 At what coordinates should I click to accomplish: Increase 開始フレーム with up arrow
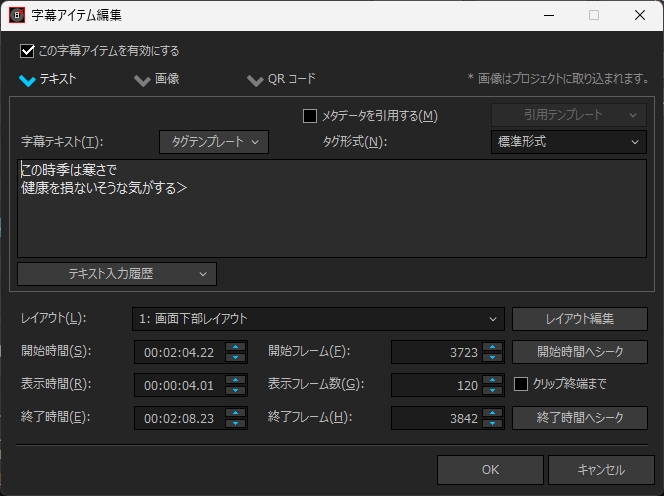(x=492, y=347)
